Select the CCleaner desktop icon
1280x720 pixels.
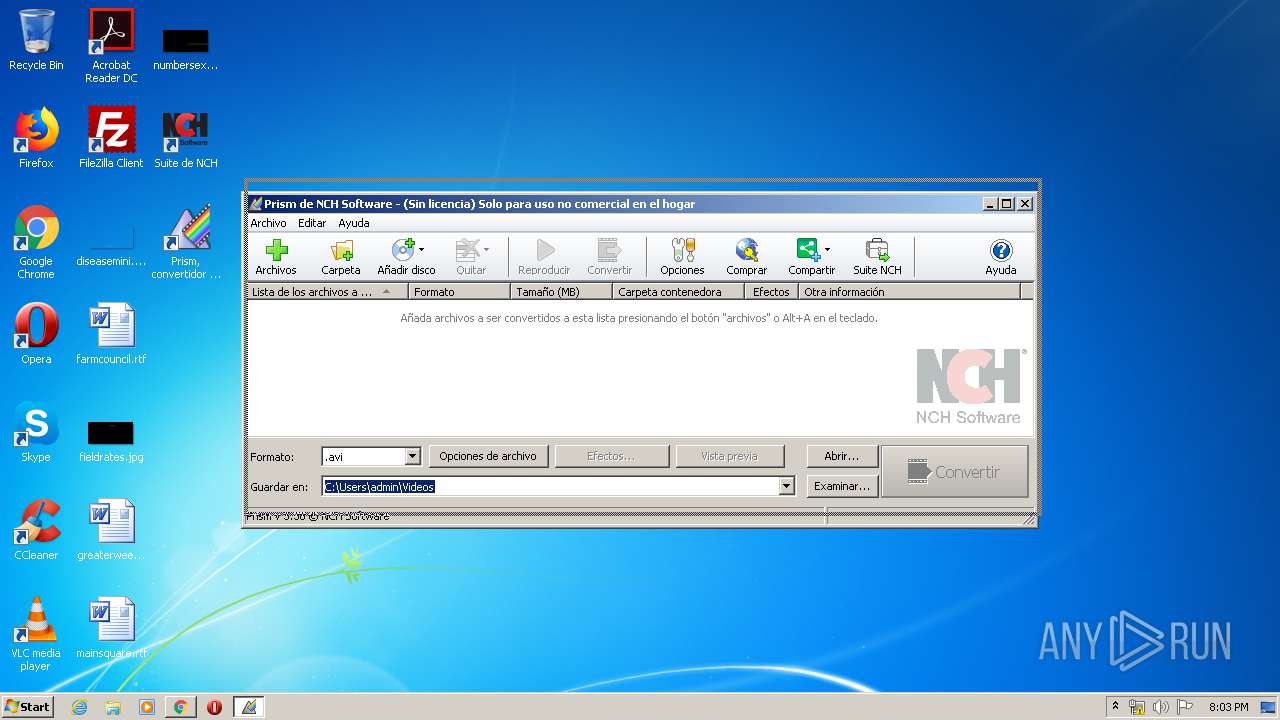pyautogui.click(x=36, y=530)
